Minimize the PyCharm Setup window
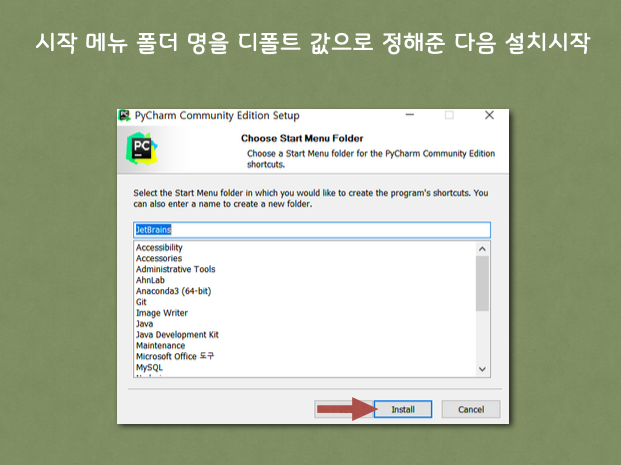The image size is (621, 465). pyautogui.click(x=410, y=115)
